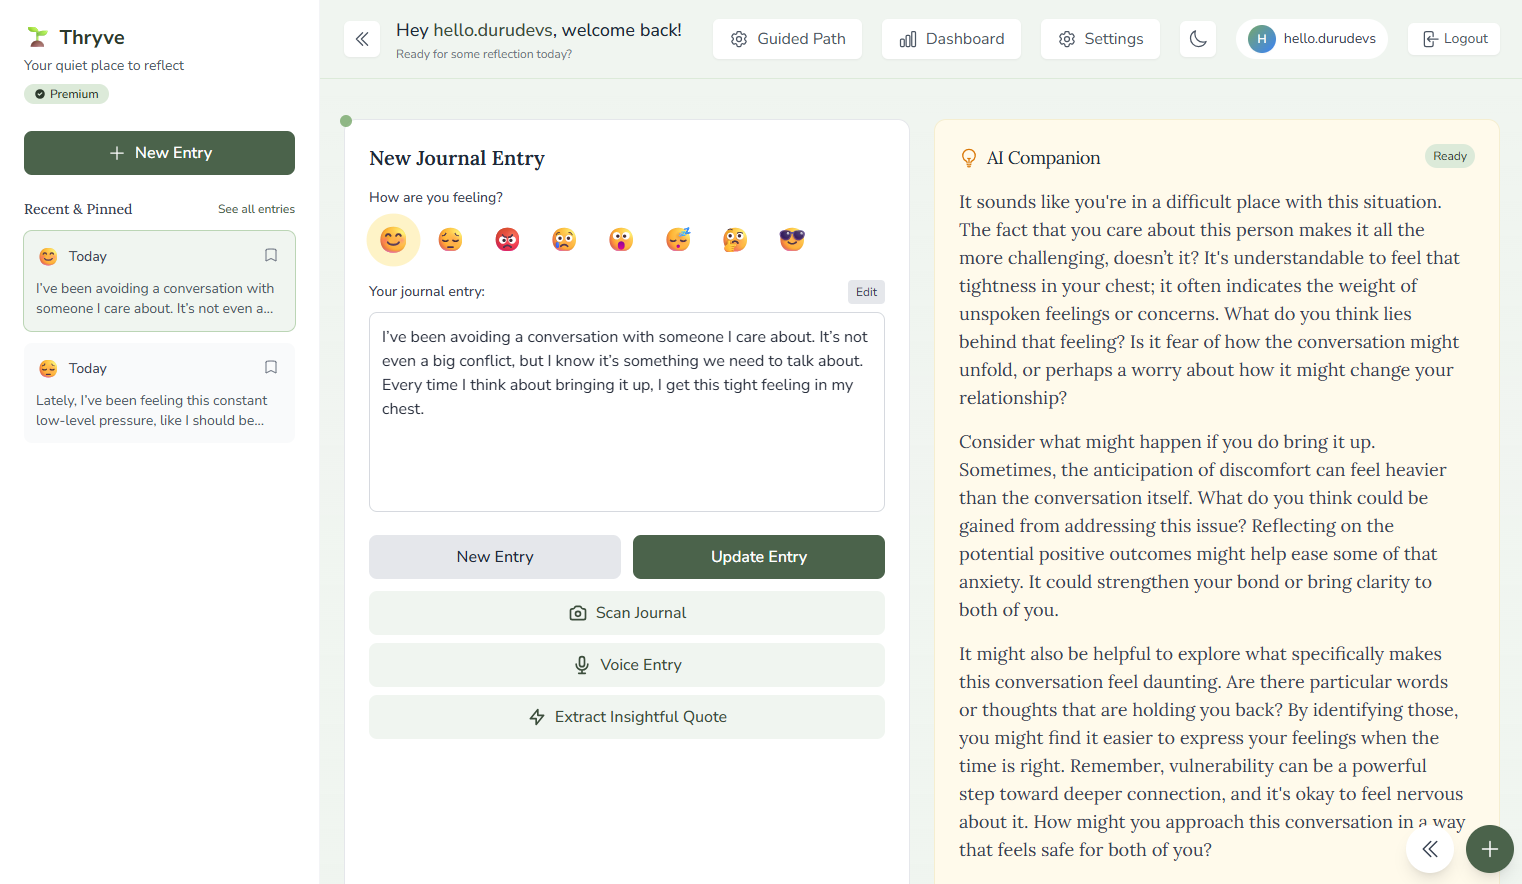Image resolution: width=1522 pixels, height=884 pixels.
Task: Toggle dark mode with moon icon
Action: 1198,39
